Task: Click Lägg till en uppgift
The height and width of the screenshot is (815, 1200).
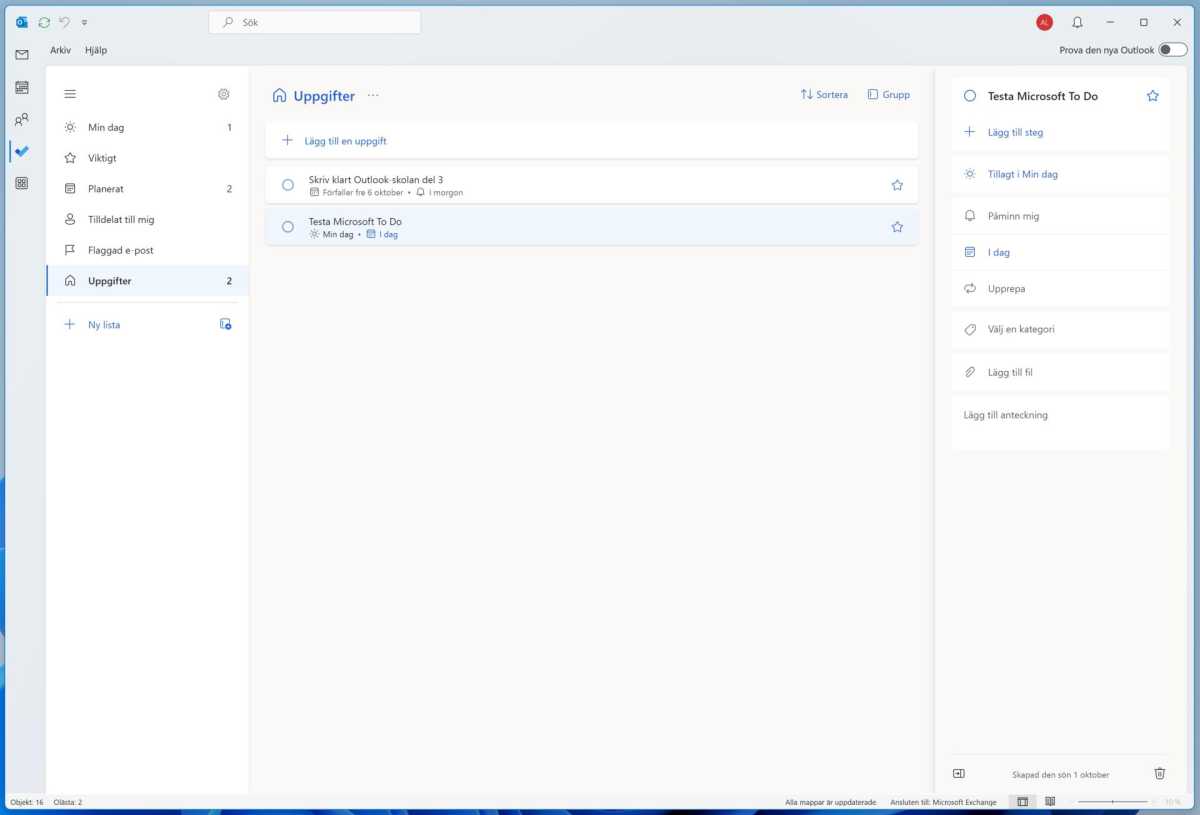Action: coord(591,141)
